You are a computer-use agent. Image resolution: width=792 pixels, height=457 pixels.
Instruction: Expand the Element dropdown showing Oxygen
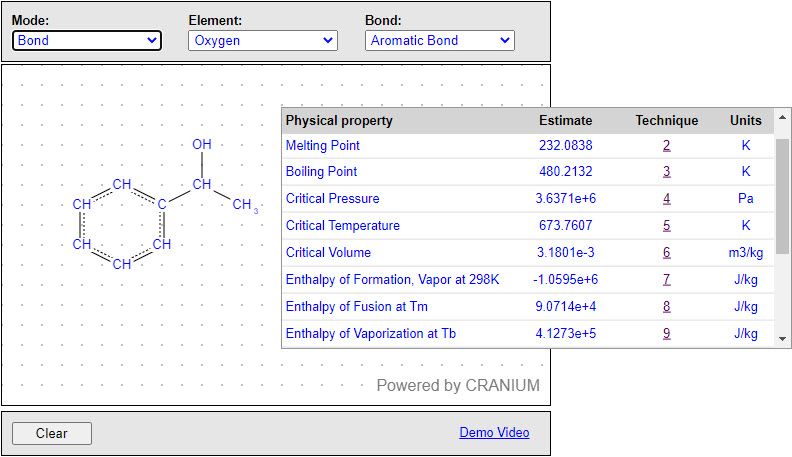[x=263, y=40]
